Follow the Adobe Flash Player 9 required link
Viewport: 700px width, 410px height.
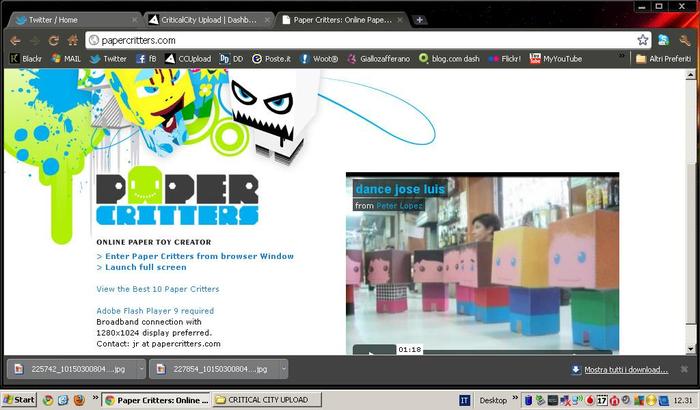(x=155, y=311)
